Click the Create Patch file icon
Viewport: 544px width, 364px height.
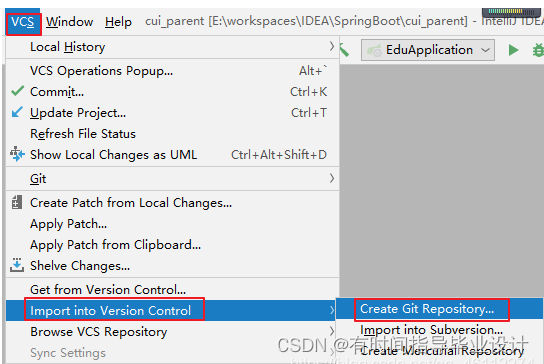point(17,202)
